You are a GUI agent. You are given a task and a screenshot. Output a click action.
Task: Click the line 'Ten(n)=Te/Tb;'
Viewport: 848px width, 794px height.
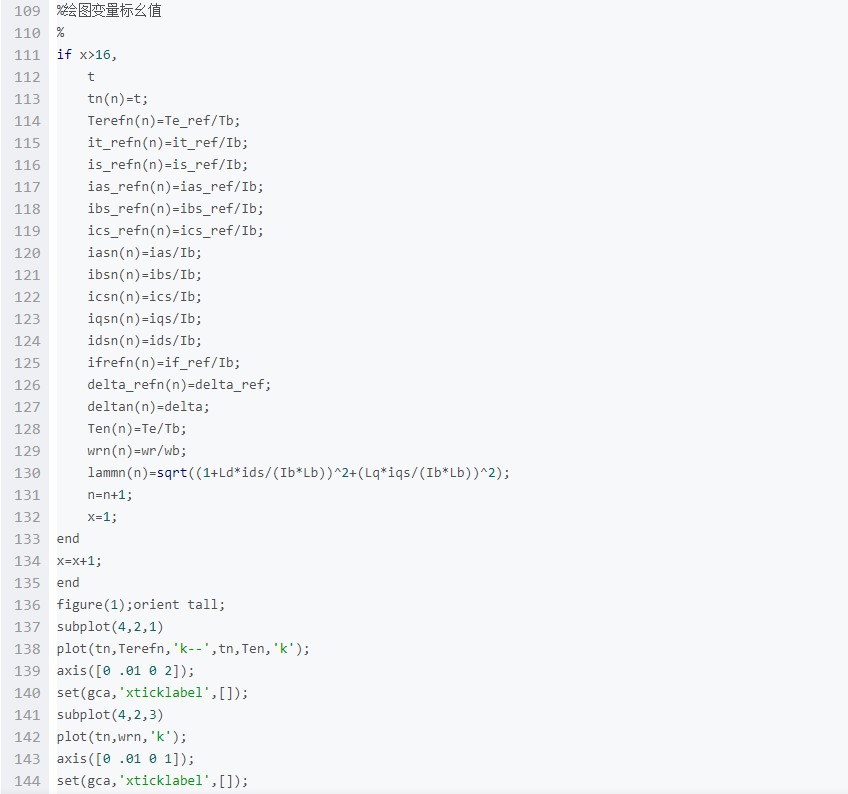(x=137, y=428)
